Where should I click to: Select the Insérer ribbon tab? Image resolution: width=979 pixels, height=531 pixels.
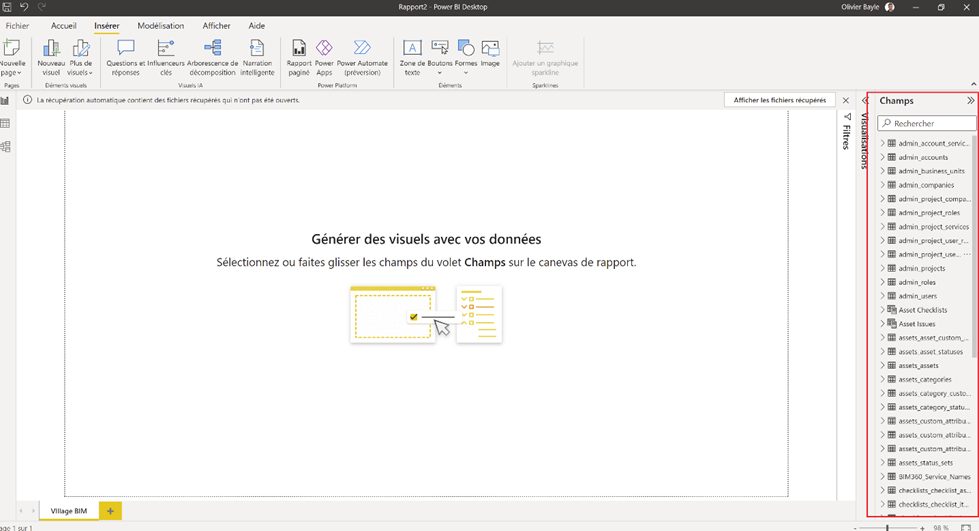click(107, 26)
